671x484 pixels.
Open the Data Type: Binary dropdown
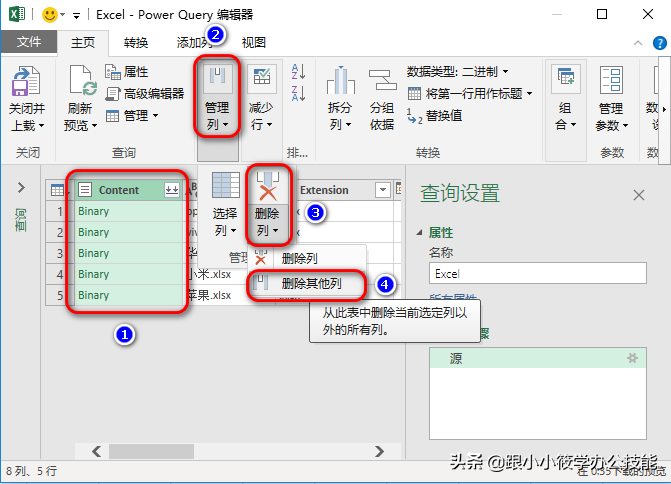click(x=458, y=71)
